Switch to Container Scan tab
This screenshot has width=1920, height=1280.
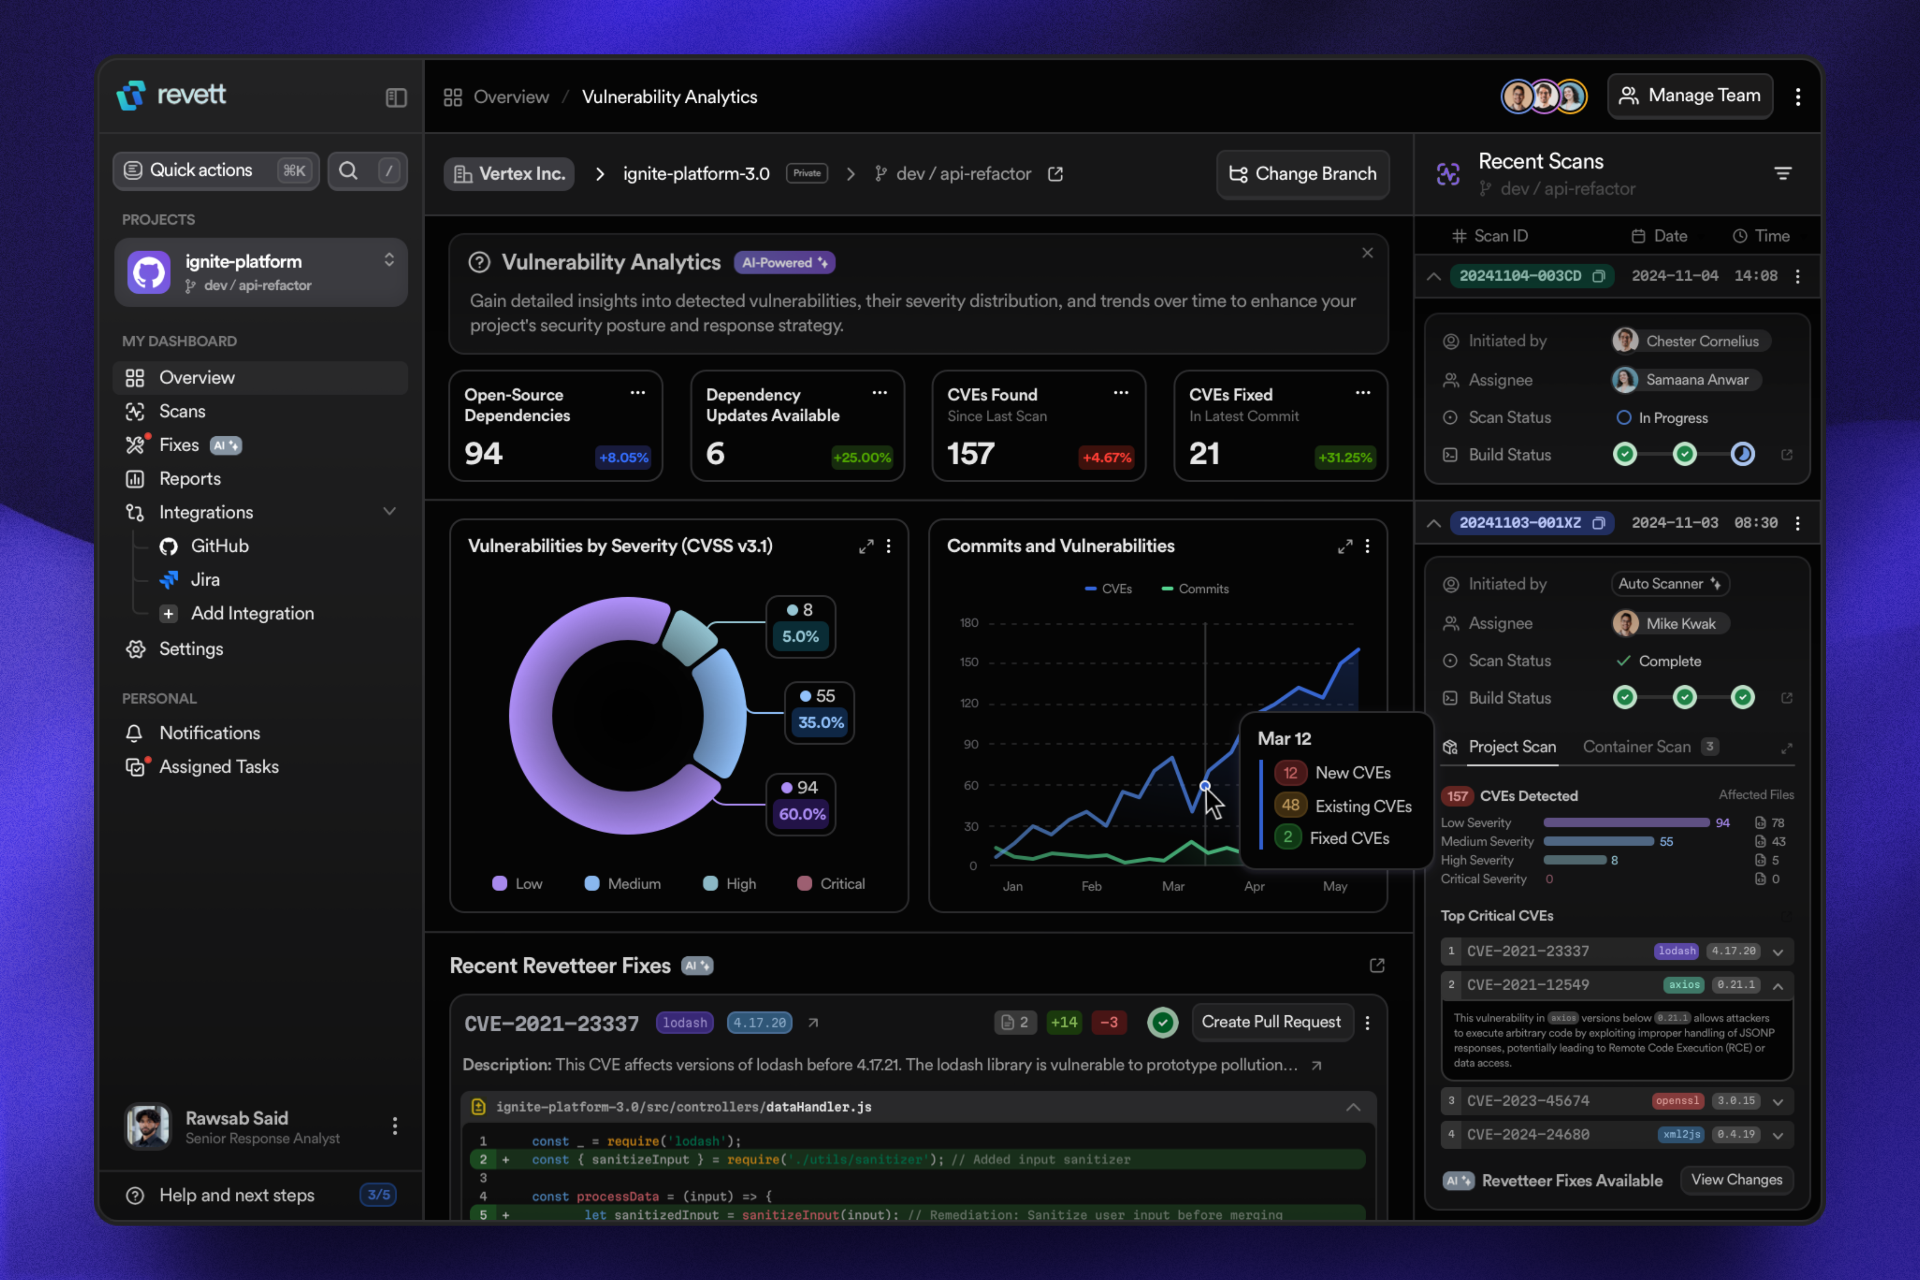[1637, 747]
